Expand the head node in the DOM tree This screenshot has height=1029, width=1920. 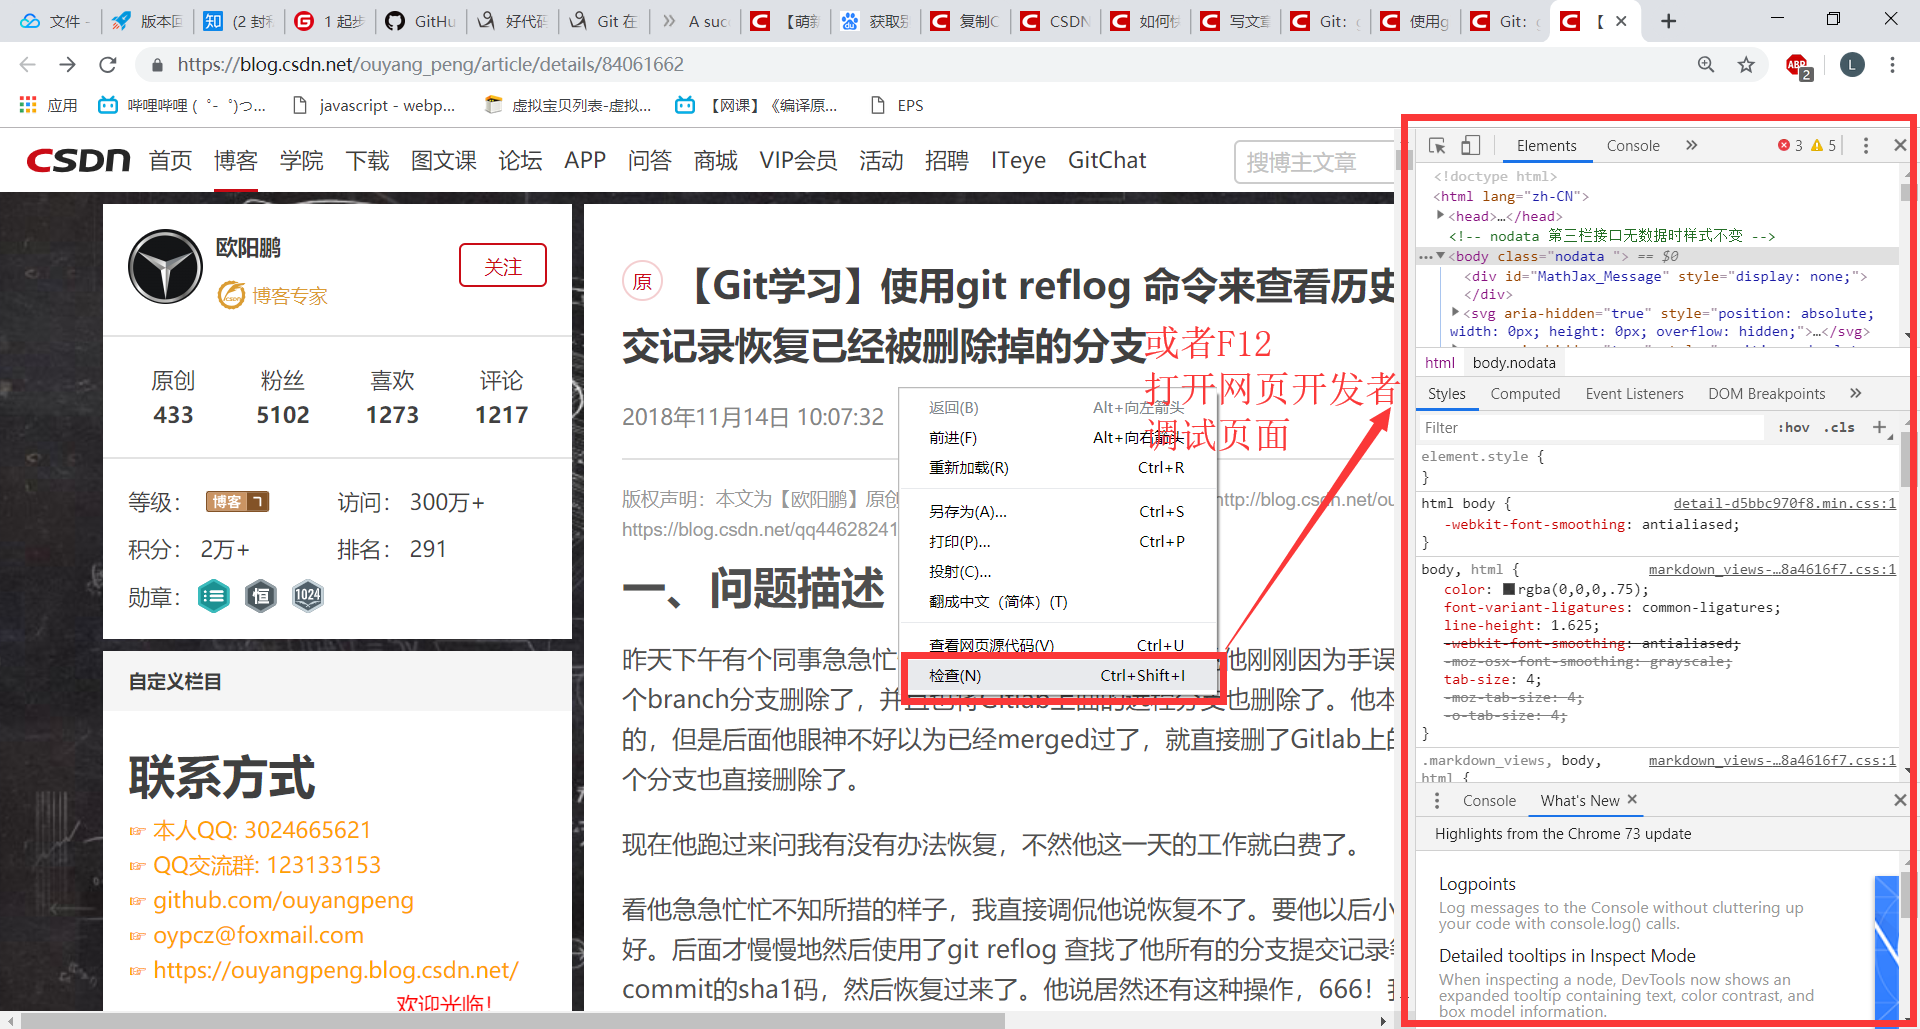coord(1440,216)
